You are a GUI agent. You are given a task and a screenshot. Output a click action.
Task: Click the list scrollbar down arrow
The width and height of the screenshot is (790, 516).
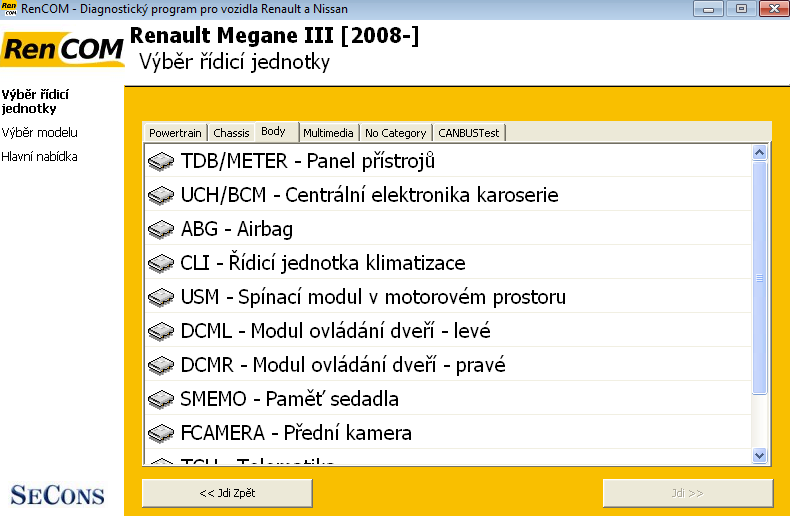click(x=760, y=456)
